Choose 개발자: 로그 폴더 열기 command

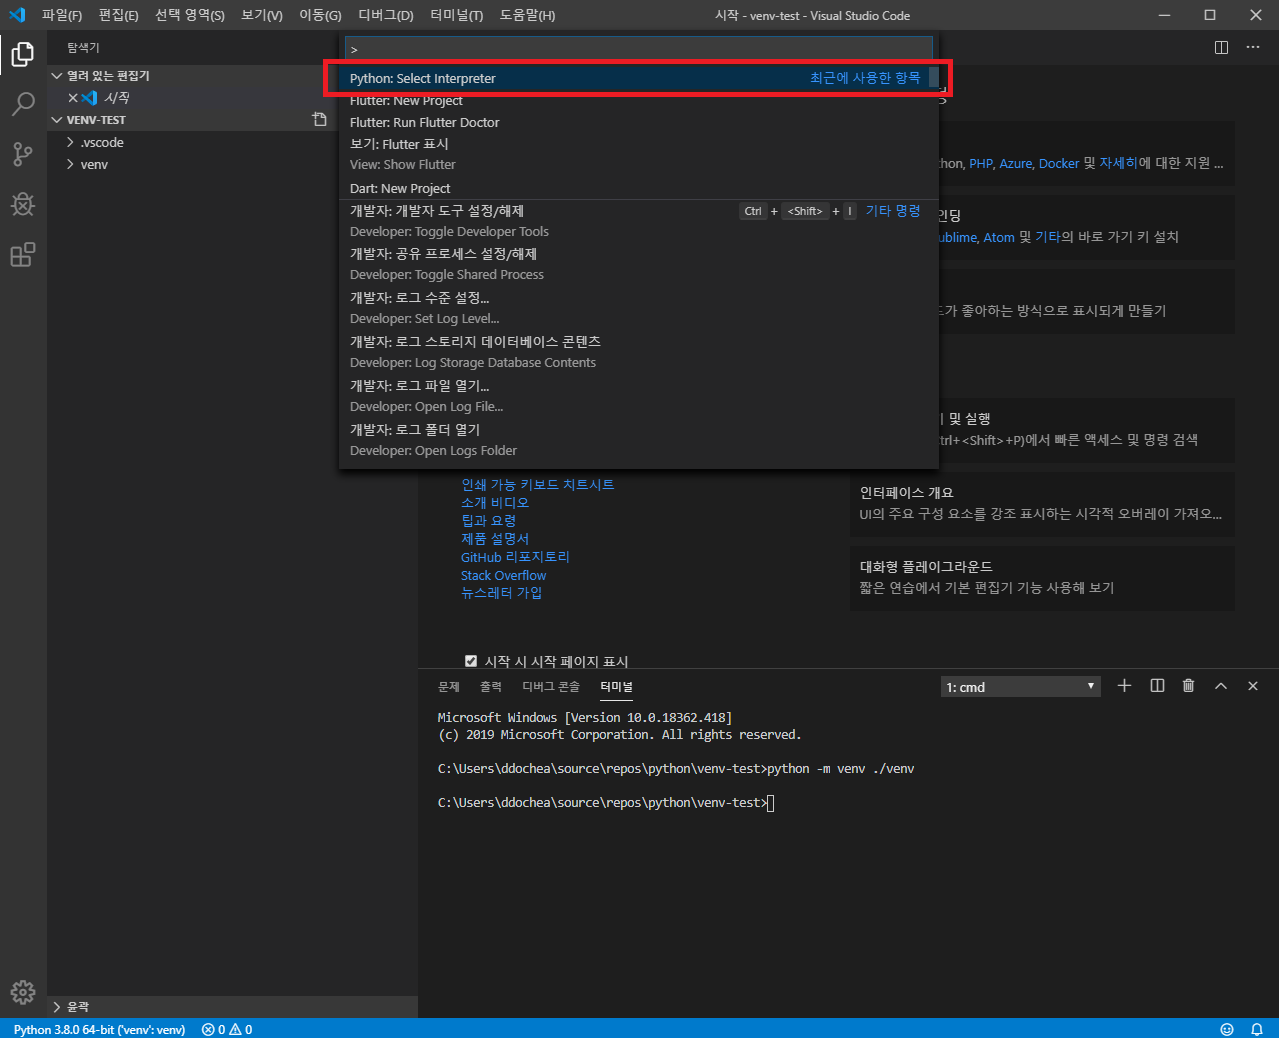(639, 440)
